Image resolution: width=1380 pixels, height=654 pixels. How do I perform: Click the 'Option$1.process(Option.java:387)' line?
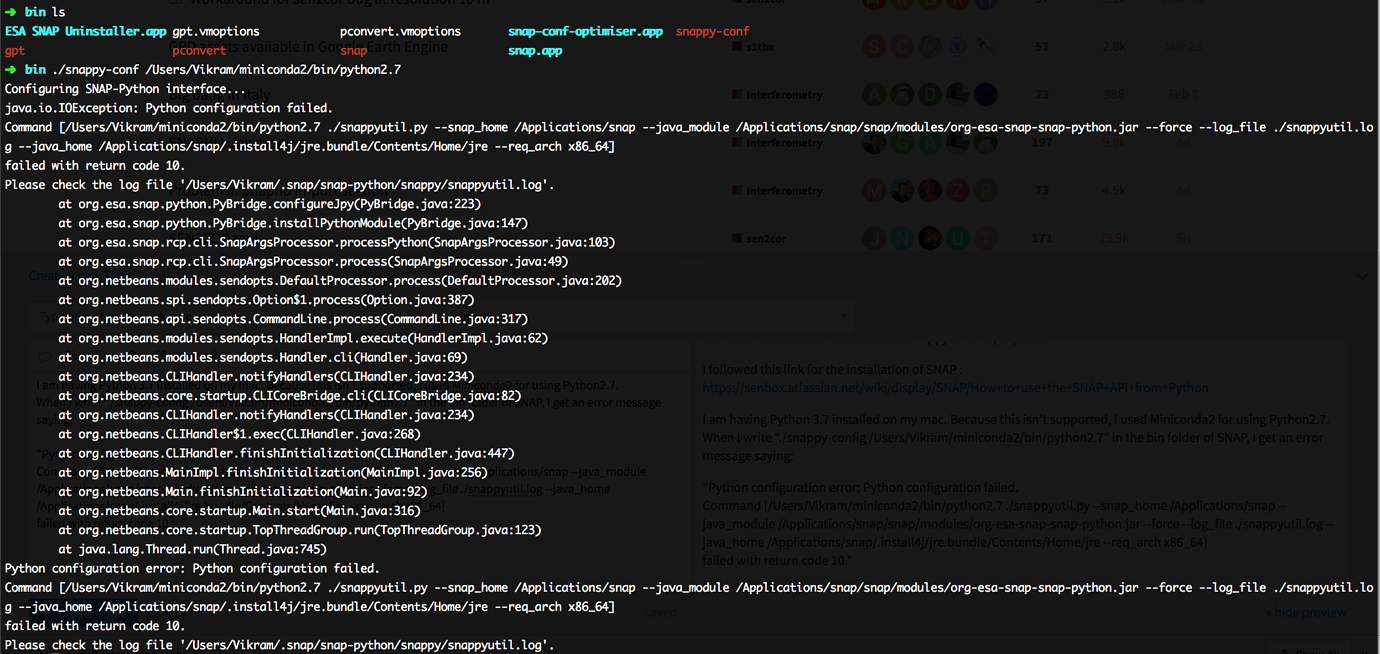pos(266,300)
